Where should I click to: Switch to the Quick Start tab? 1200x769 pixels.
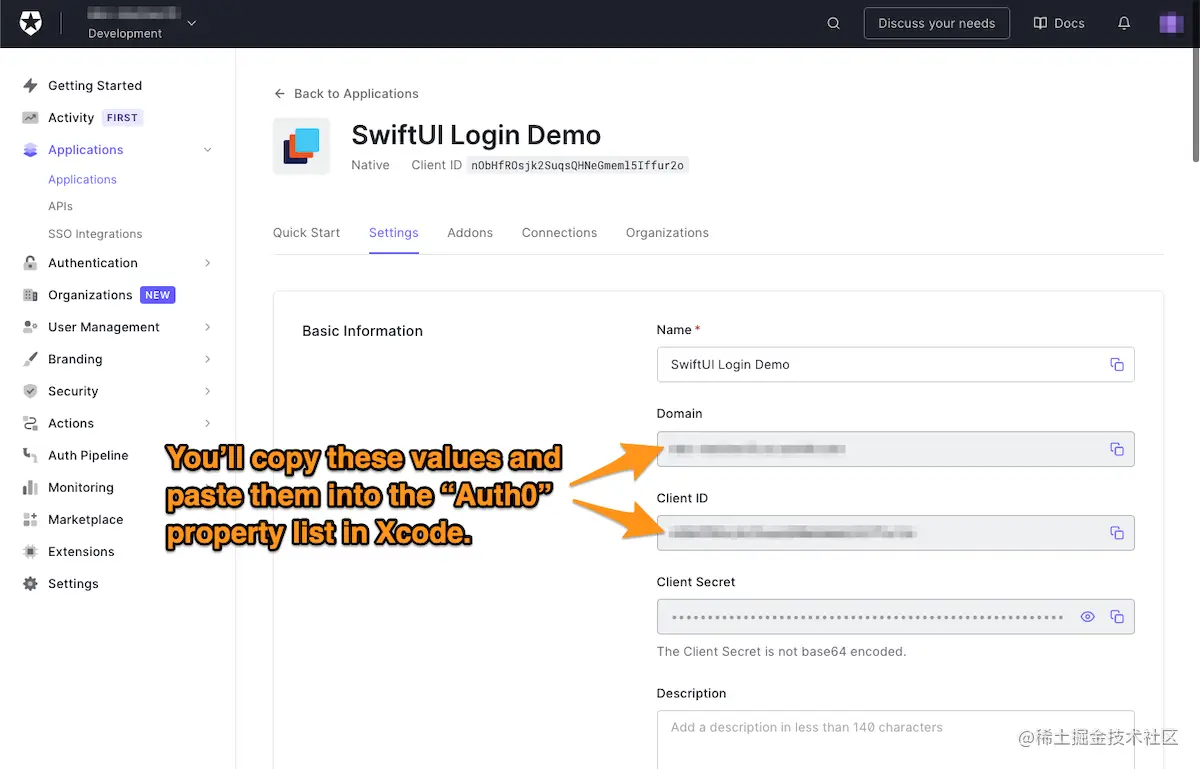click(306, 232)
